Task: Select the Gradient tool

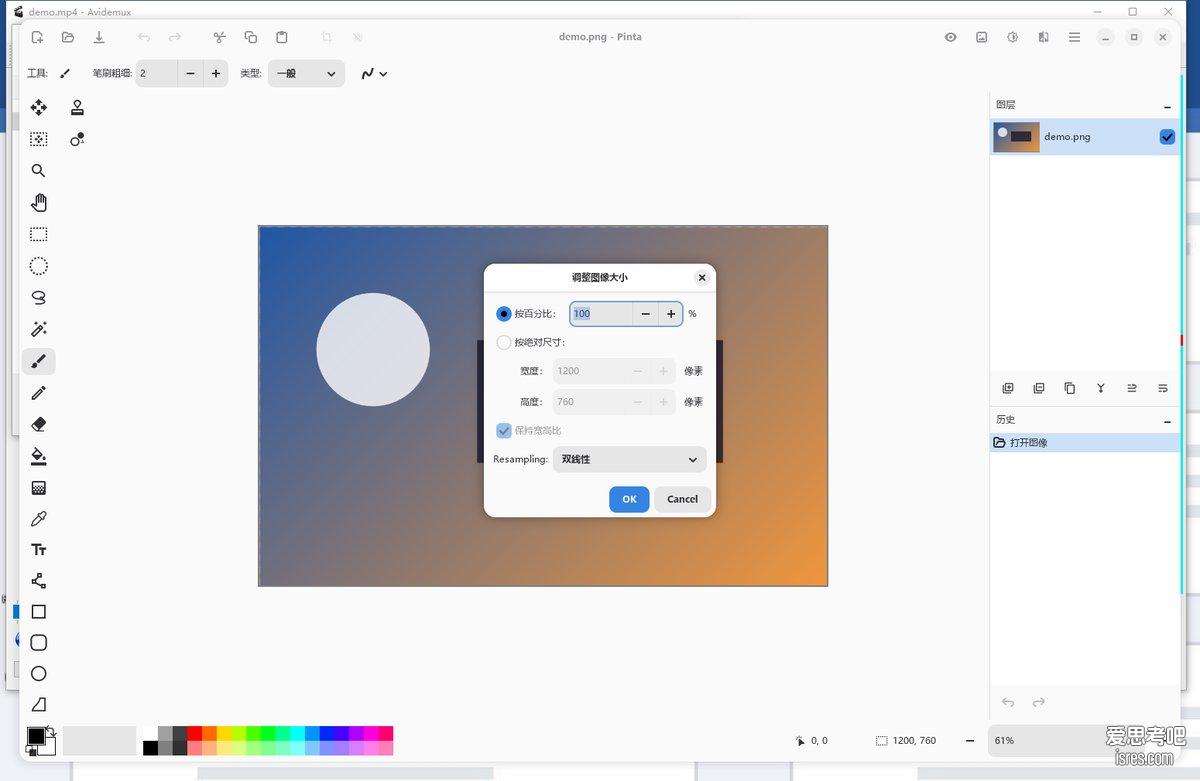Action: [x=39, y=488]
